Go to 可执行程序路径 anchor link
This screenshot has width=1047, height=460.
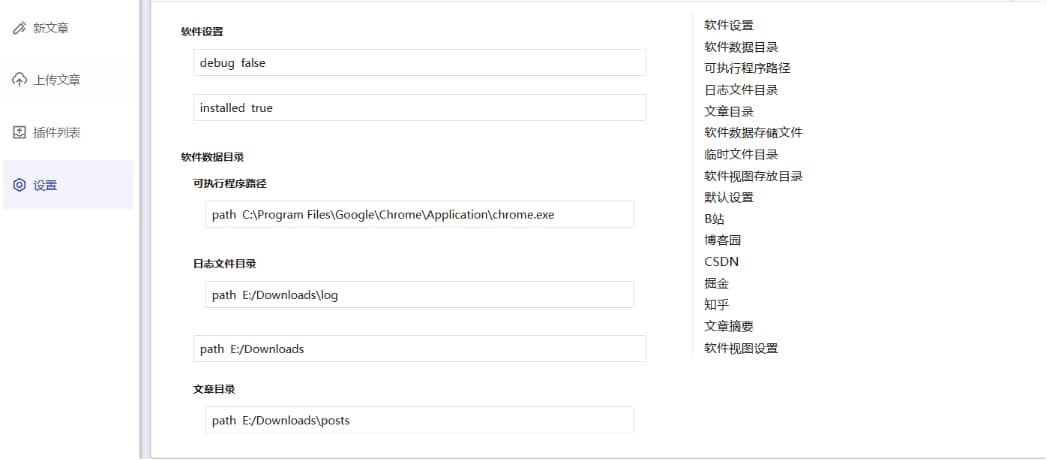click(x=747, y=68)
